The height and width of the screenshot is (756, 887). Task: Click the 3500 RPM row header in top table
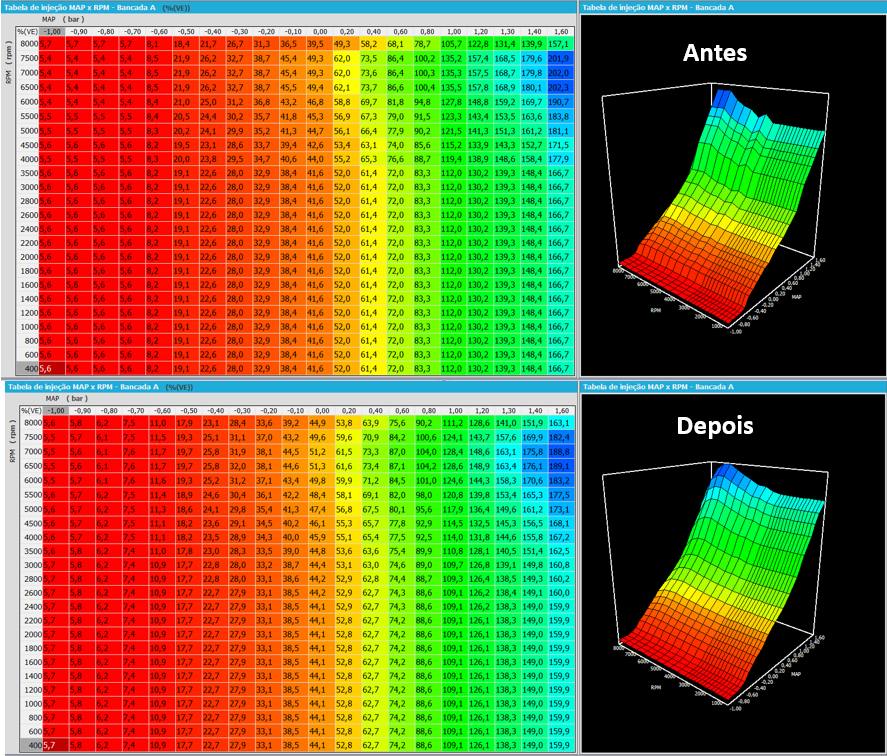[28, 173]
